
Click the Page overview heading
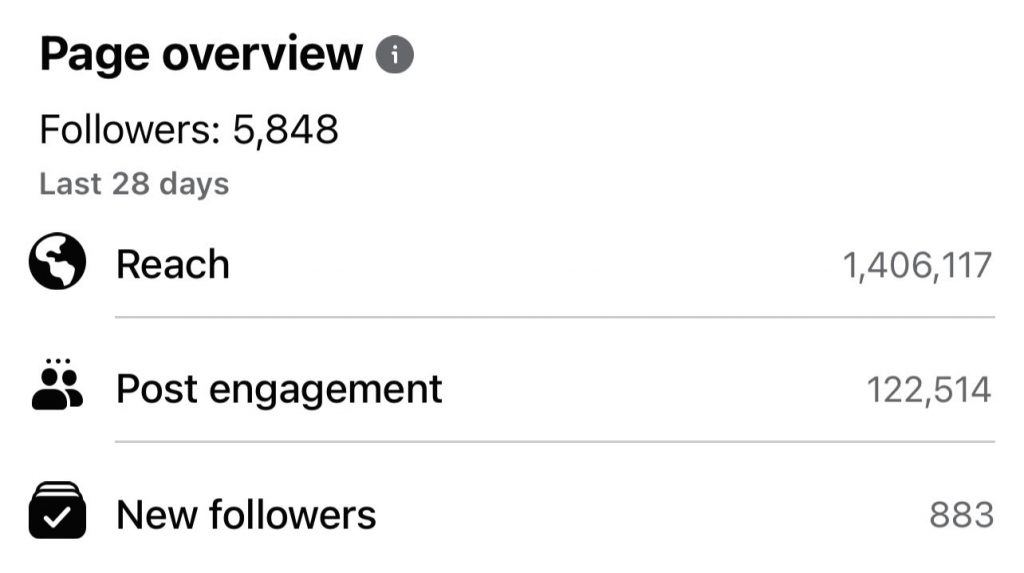201,55
